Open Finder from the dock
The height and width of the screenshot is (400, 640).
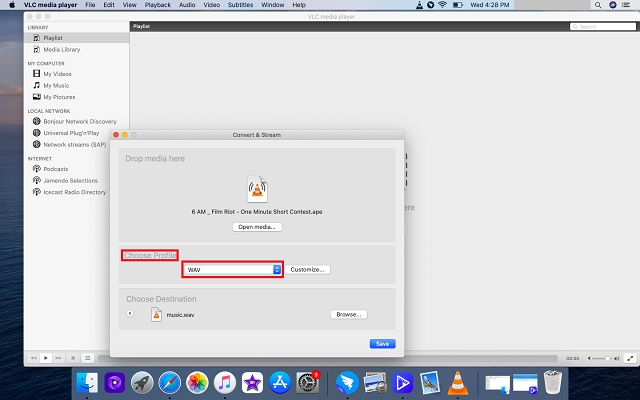[87, 383]
